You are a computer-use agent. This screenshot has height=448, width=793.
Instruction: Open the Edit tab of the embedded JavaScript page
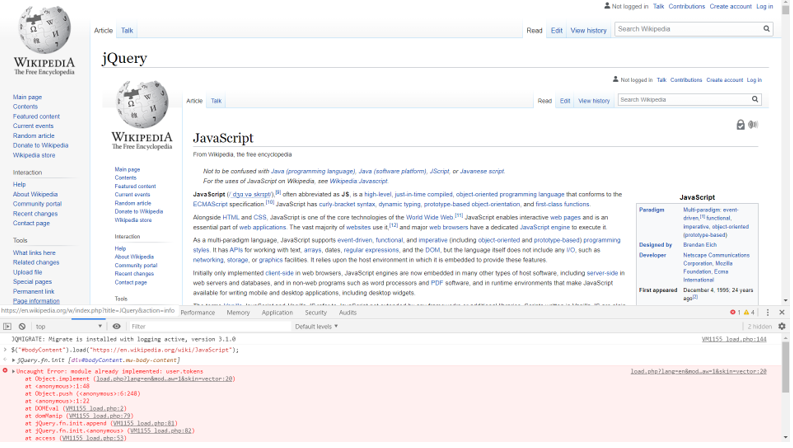[567, 101]
